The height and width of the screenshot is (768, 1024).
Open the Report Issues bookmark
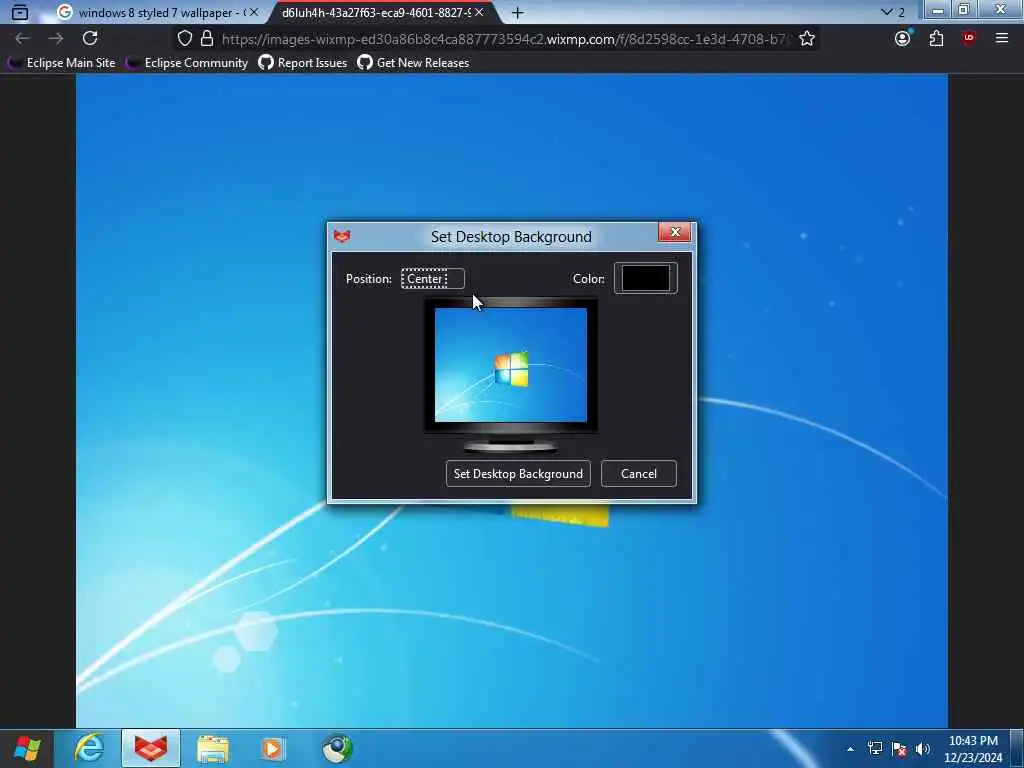tap(303, 63)
